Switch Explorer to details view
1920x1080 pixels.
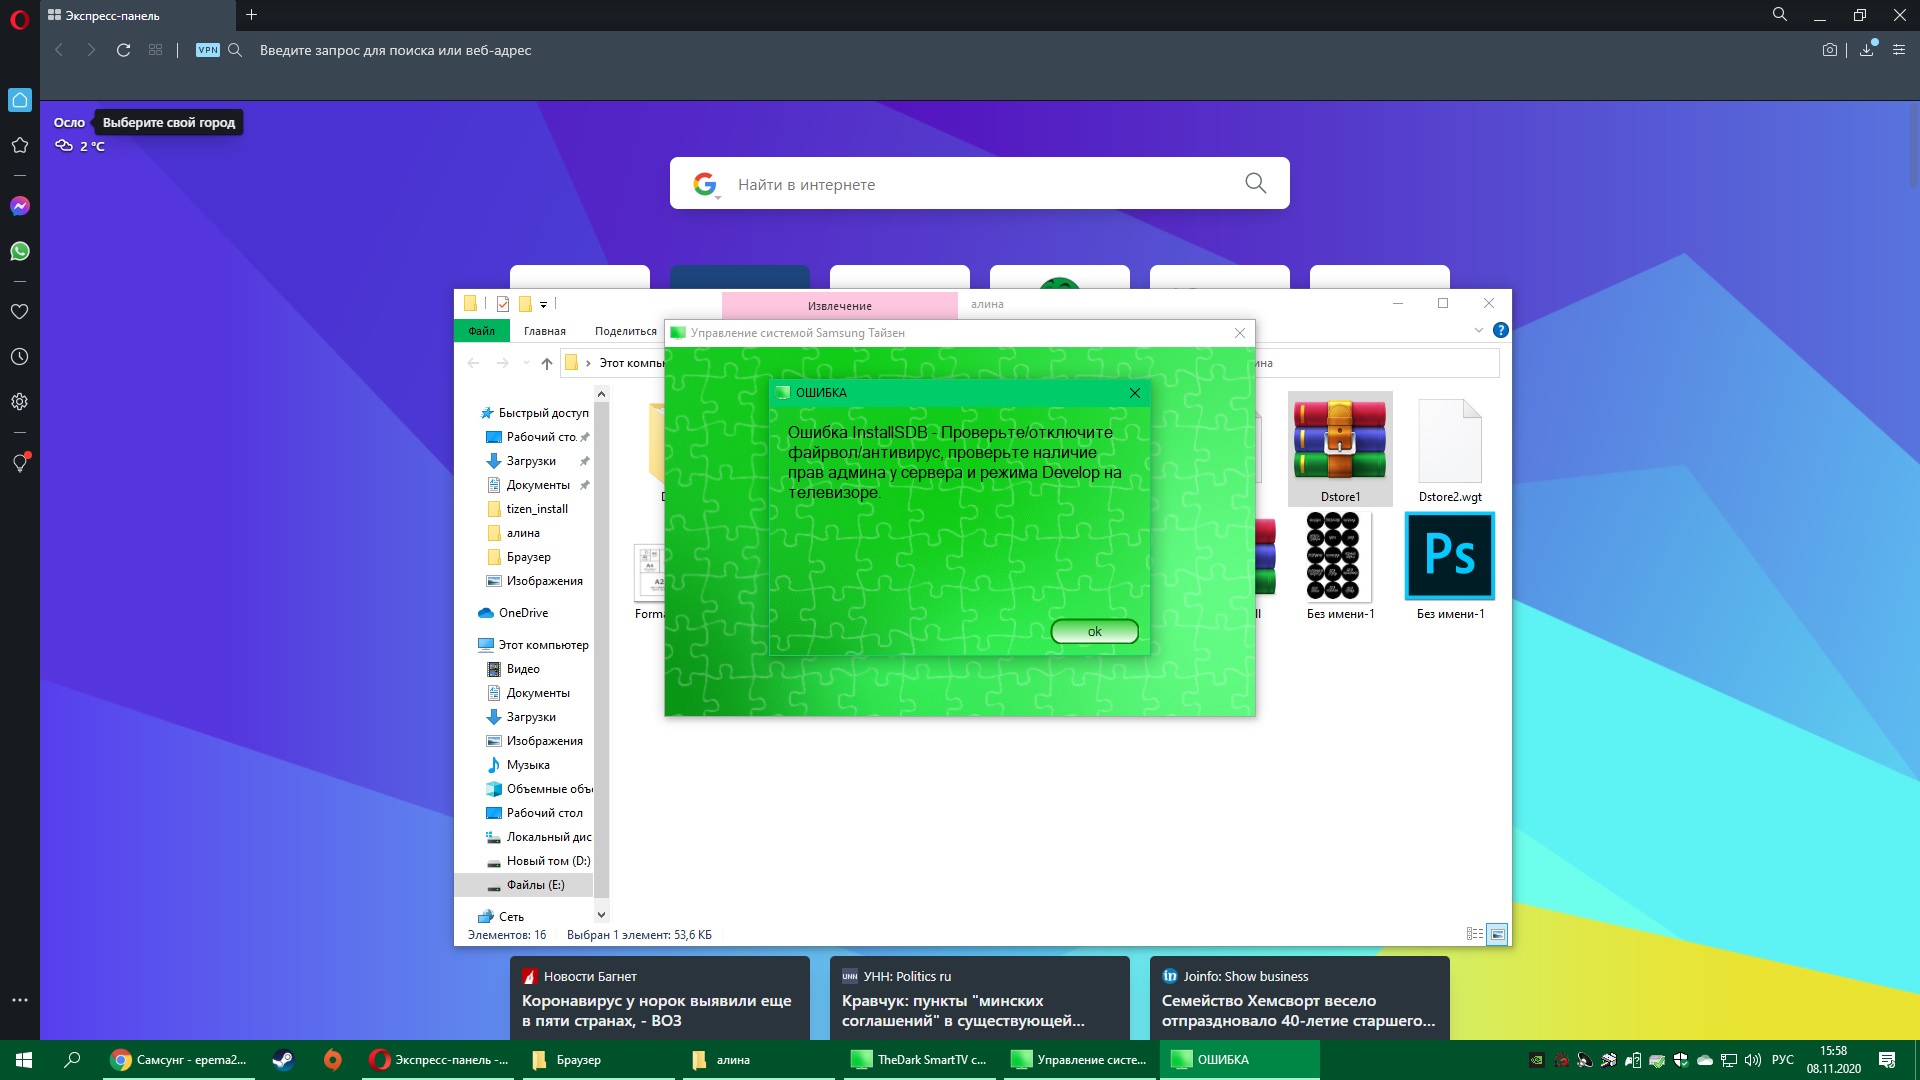(x=1474, y=934)
